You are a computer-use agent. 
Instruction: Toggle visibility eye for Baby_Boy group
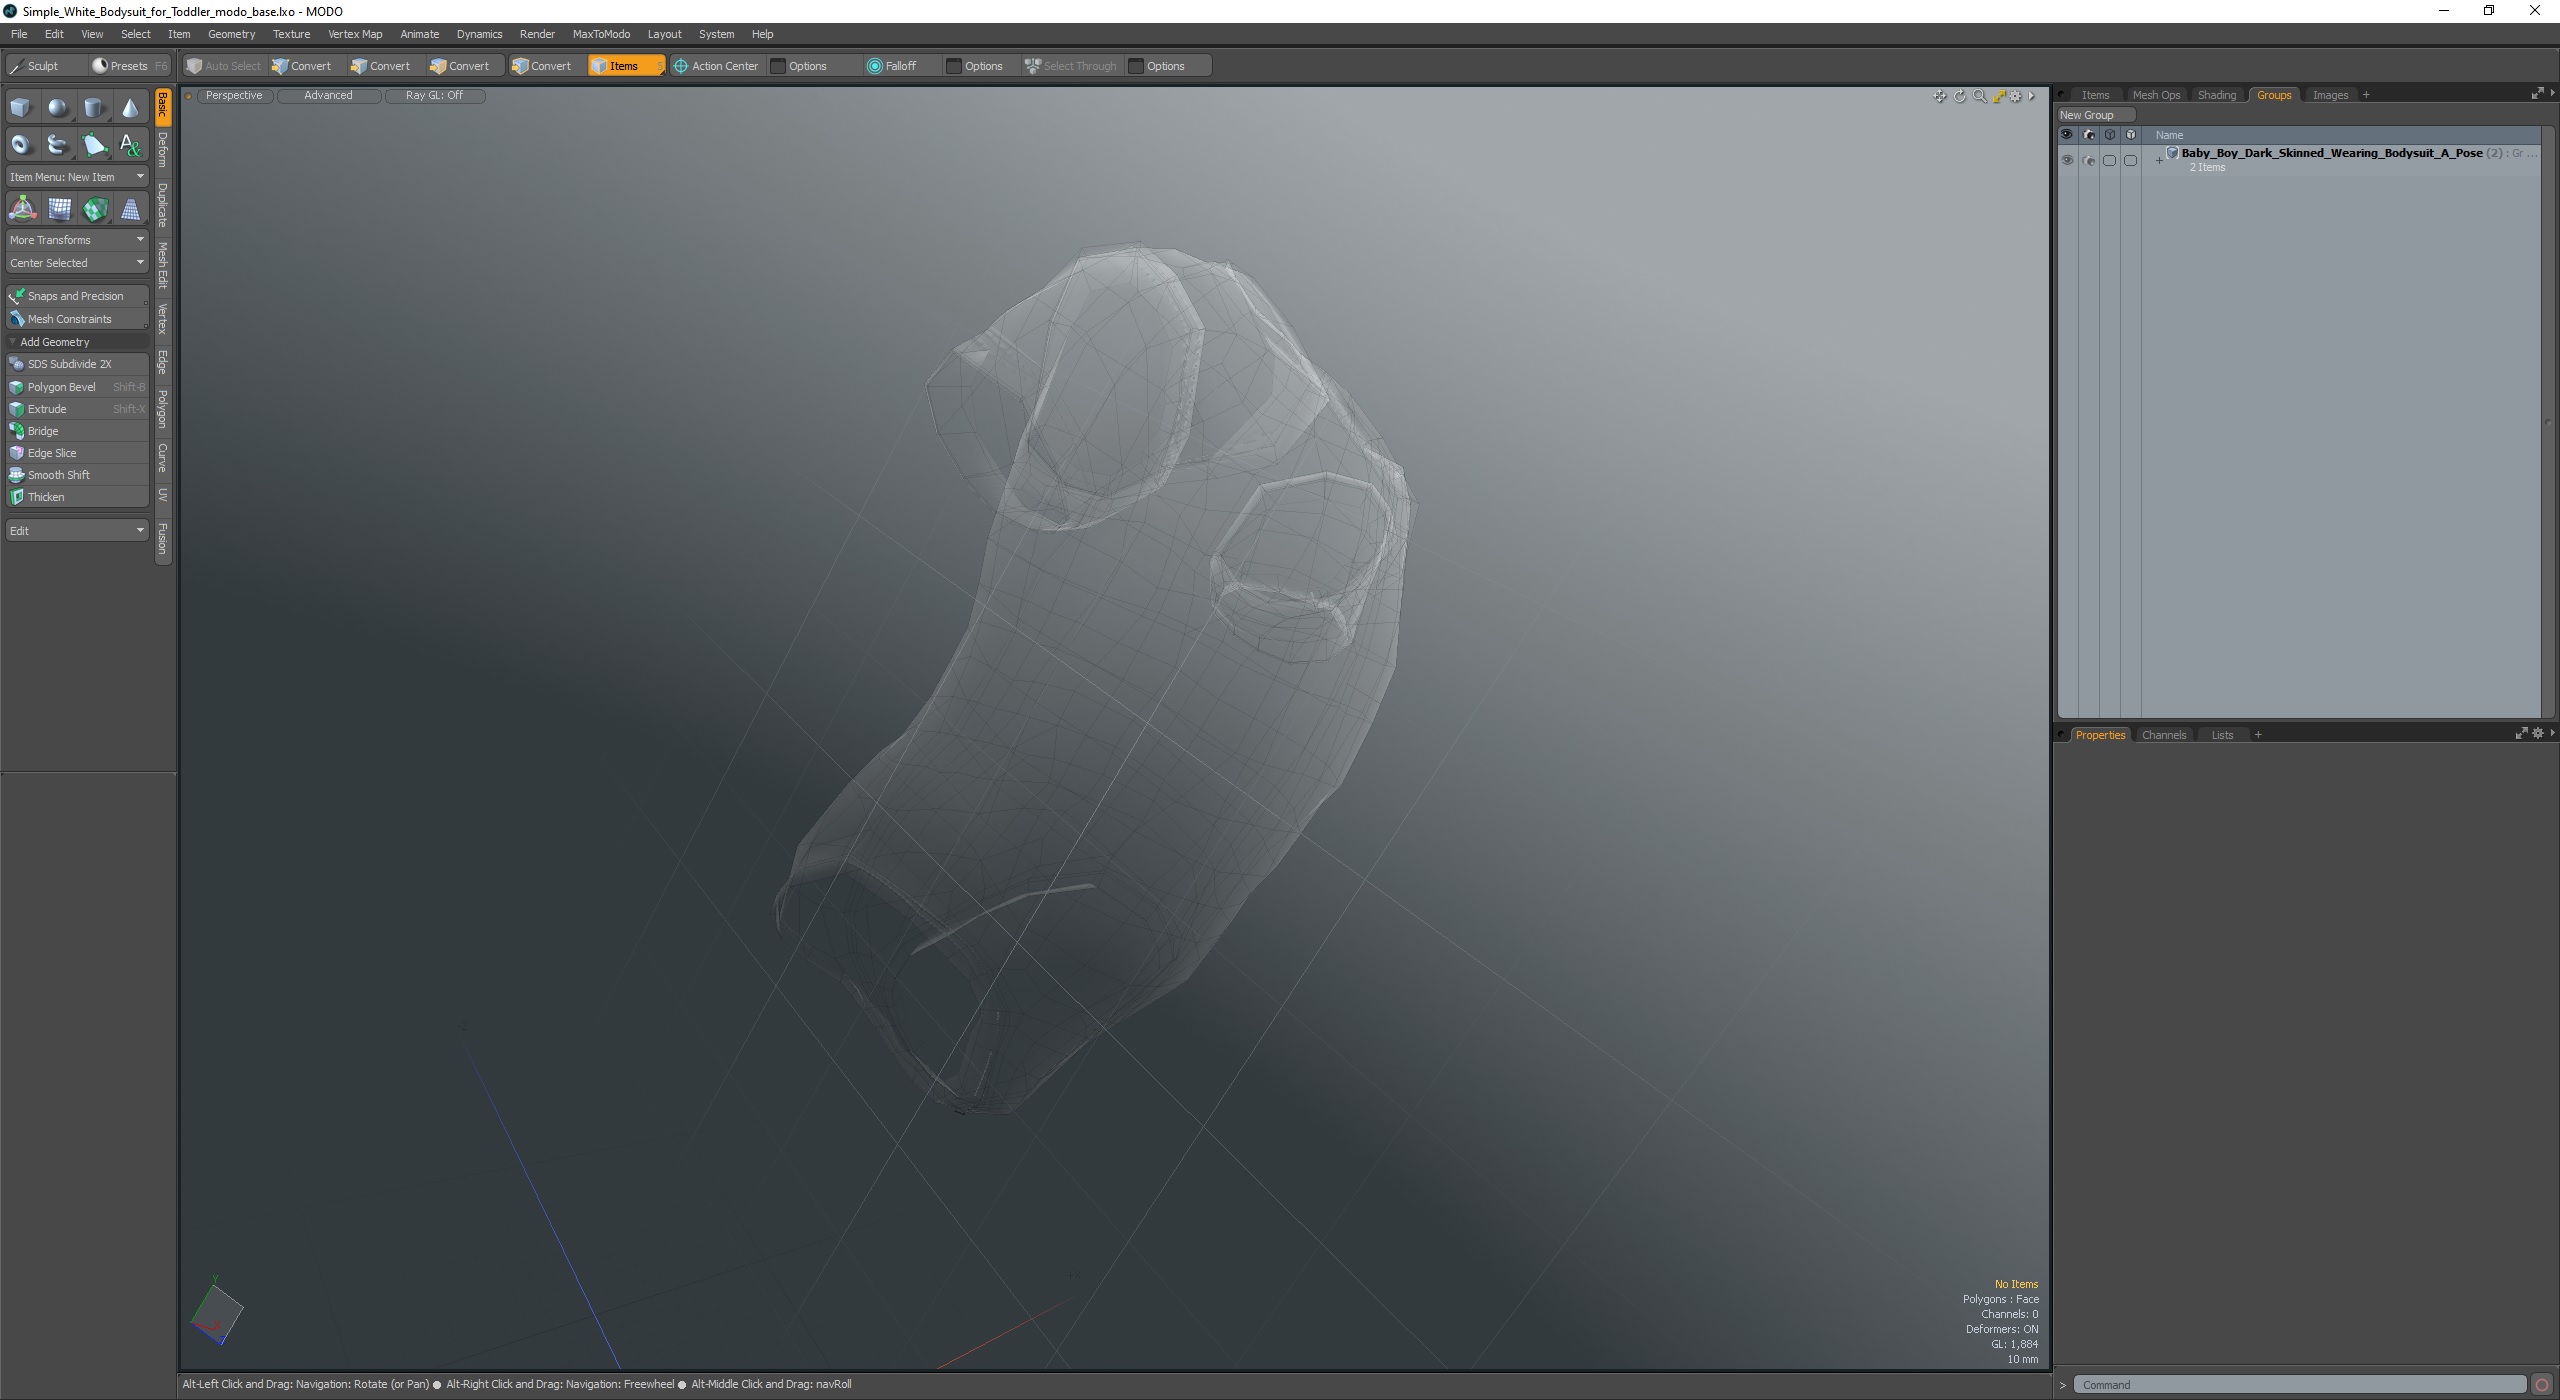click(x=2067, y=160)
